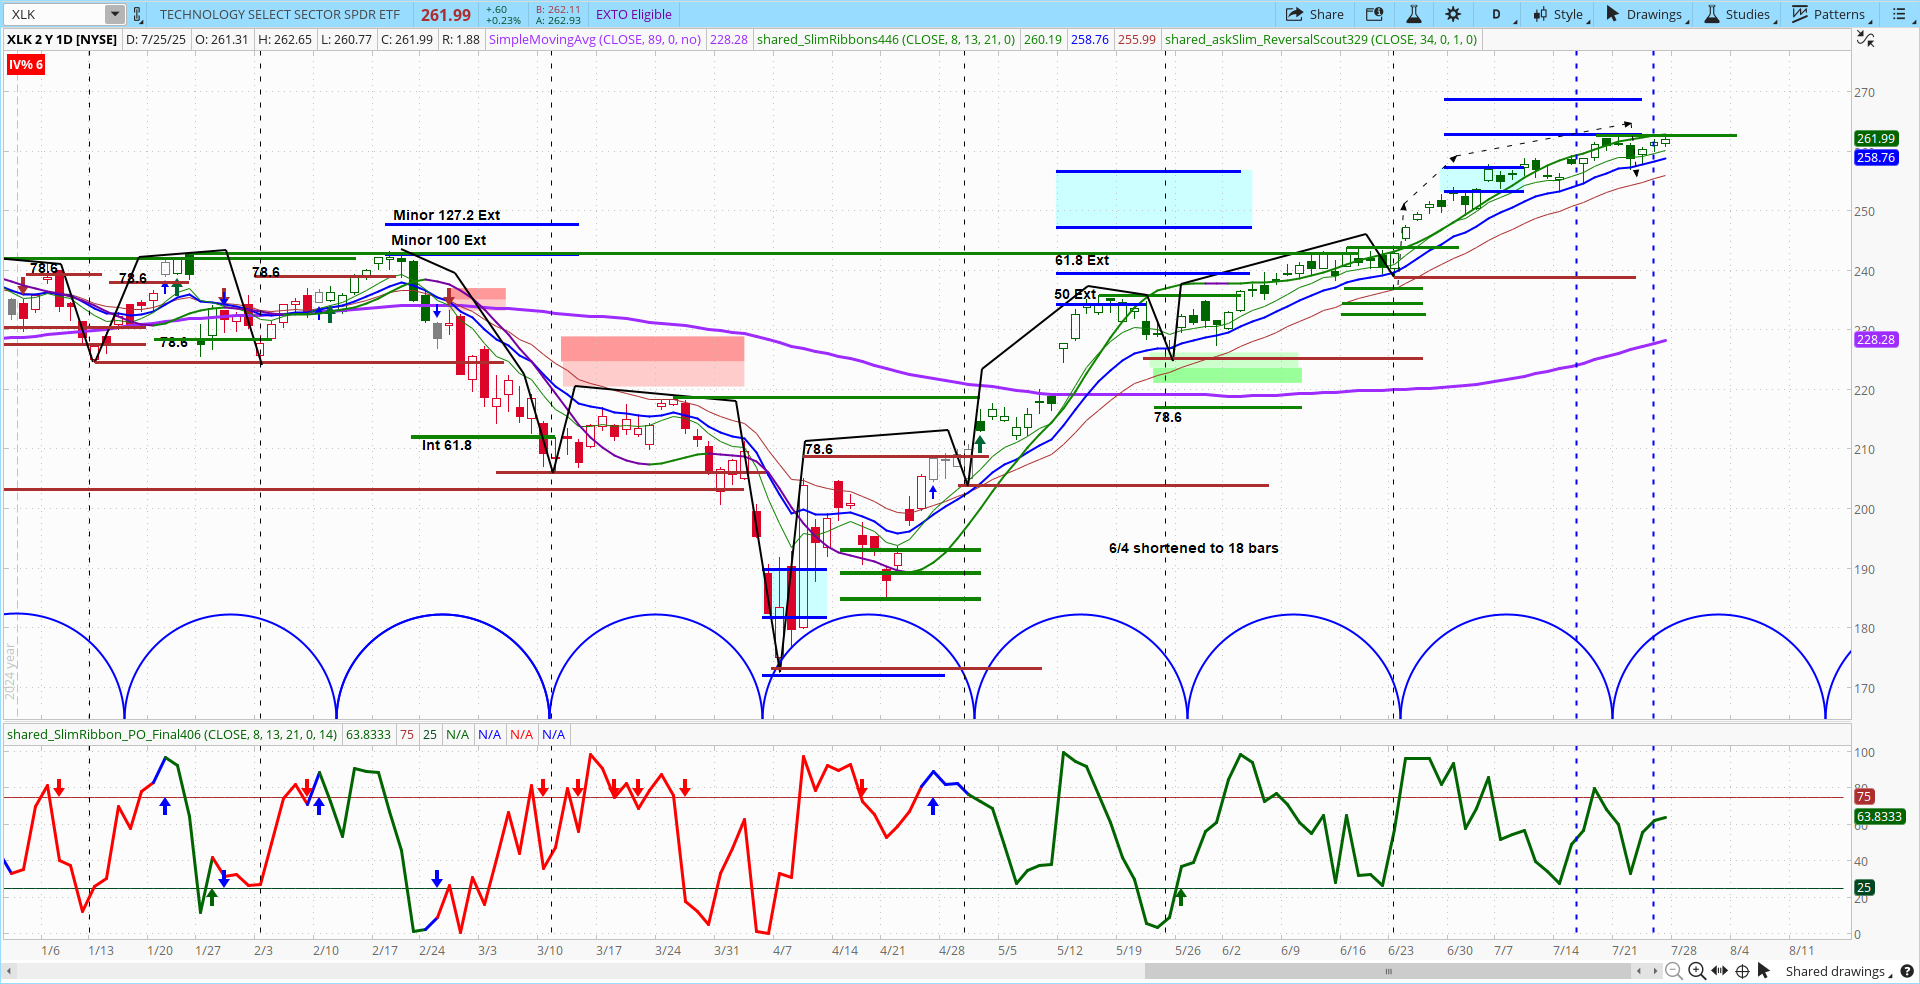This screenshot has height=984, width=1920.
Task: Open chart settings gear icon
Action: (x=1453, y=14)
